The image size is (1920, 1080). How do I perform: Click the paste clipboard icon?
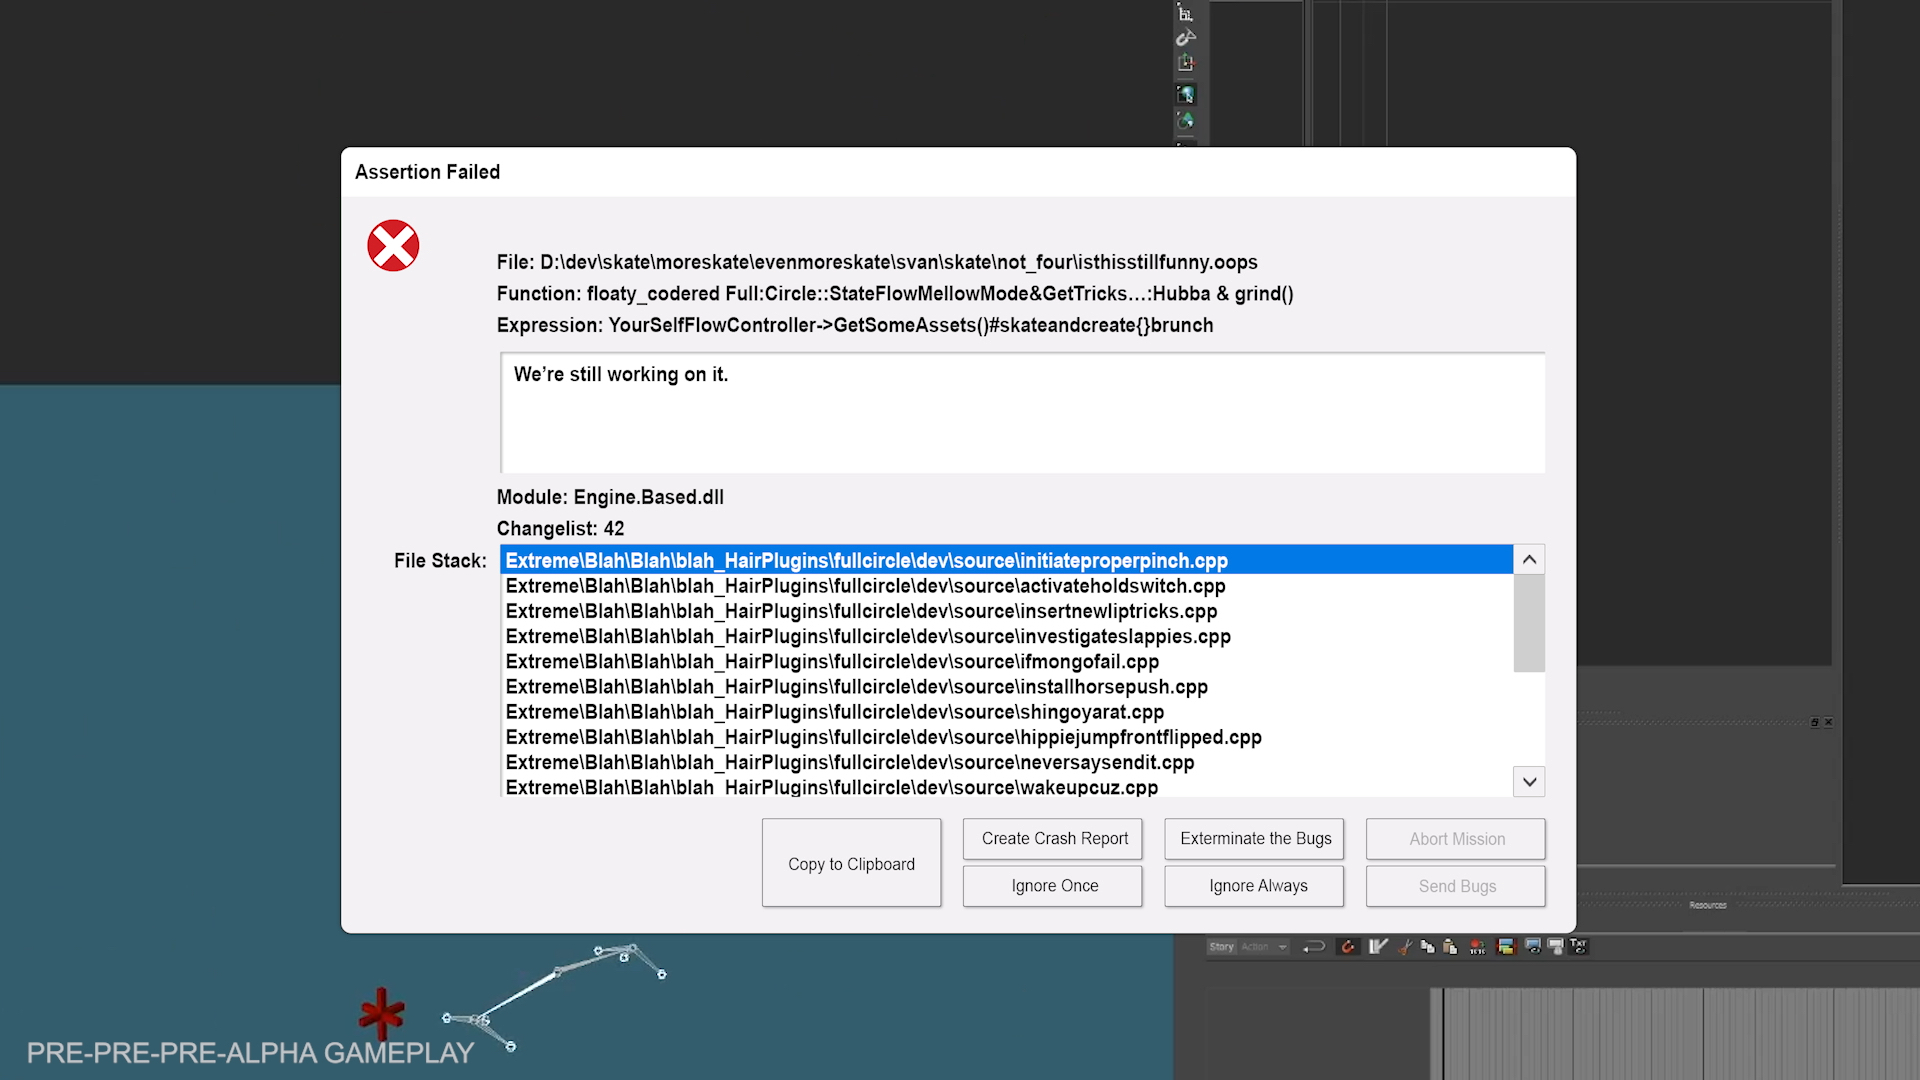coord(1450,947)
